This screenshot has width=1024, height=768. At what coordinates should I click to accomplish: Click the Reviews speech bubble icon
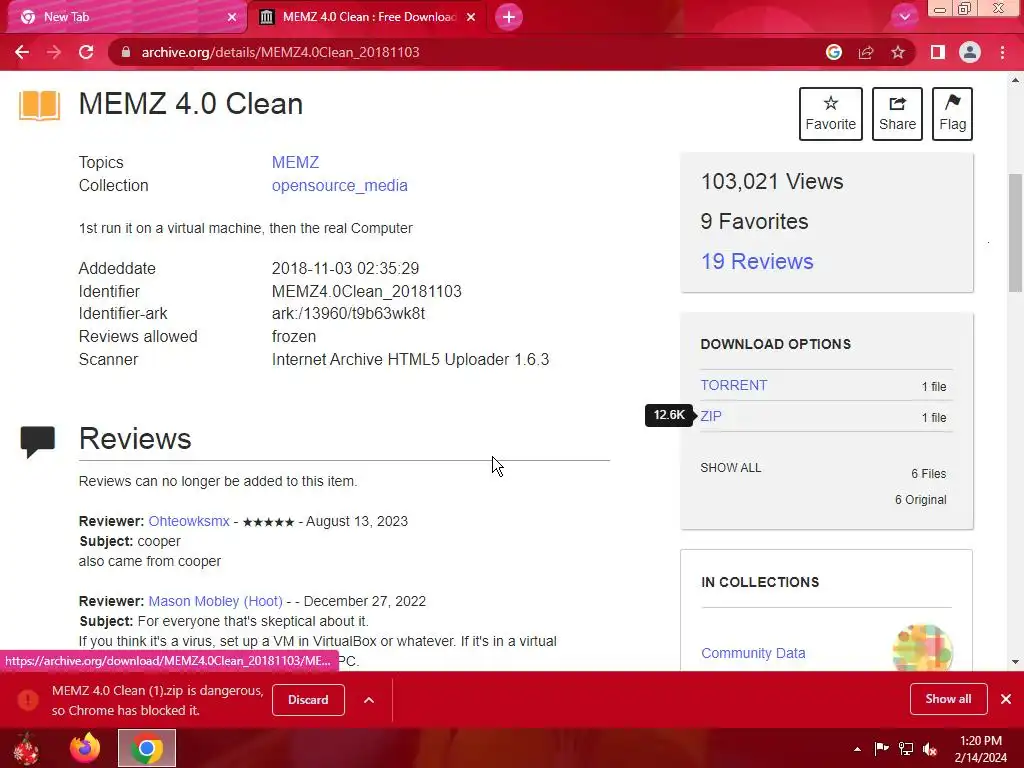coord(38,442)
